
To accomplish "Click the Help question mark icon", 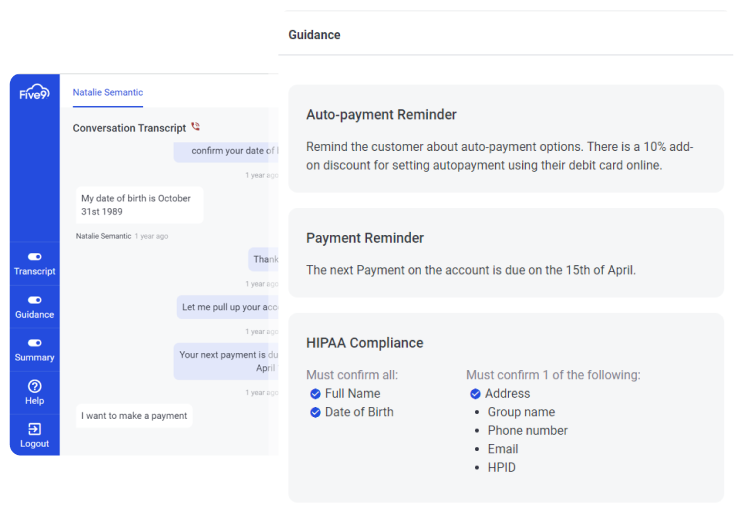I will click(x=34, y=386).
